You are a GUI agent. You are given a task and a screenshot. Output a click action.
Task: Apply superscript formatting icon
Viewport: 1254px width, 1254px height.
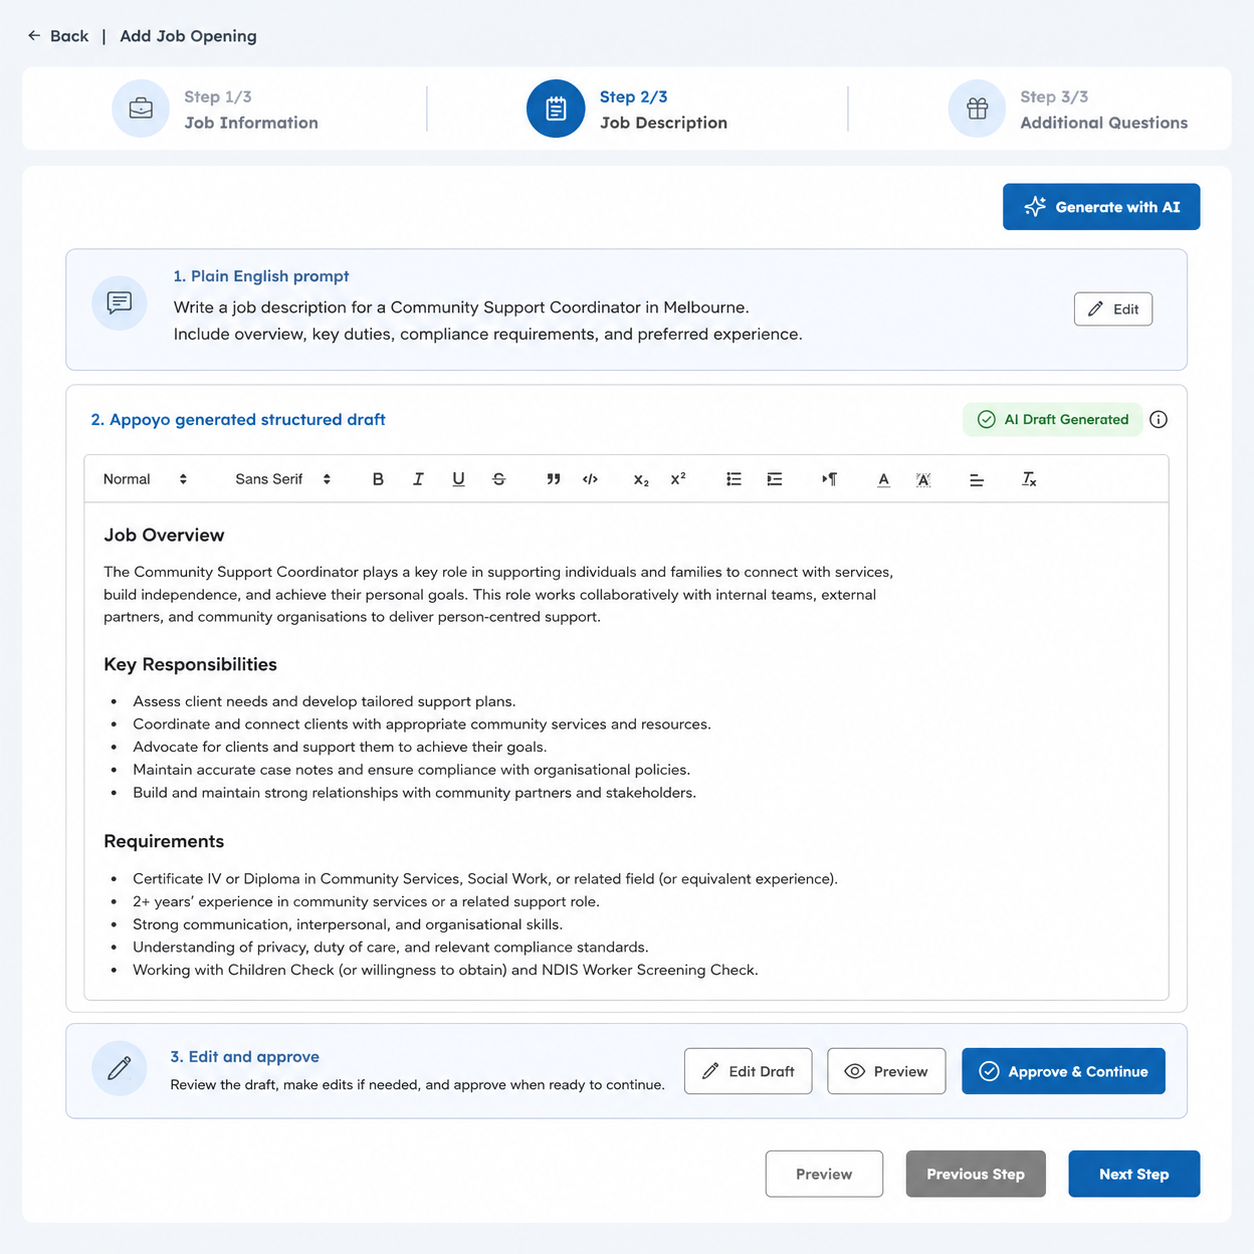678,478
